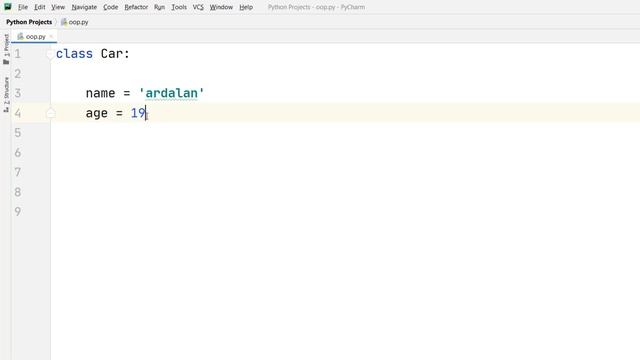Click the PyCharm application icon
The height and width of the screenshot is (360, 640).
tap(8, 7)
